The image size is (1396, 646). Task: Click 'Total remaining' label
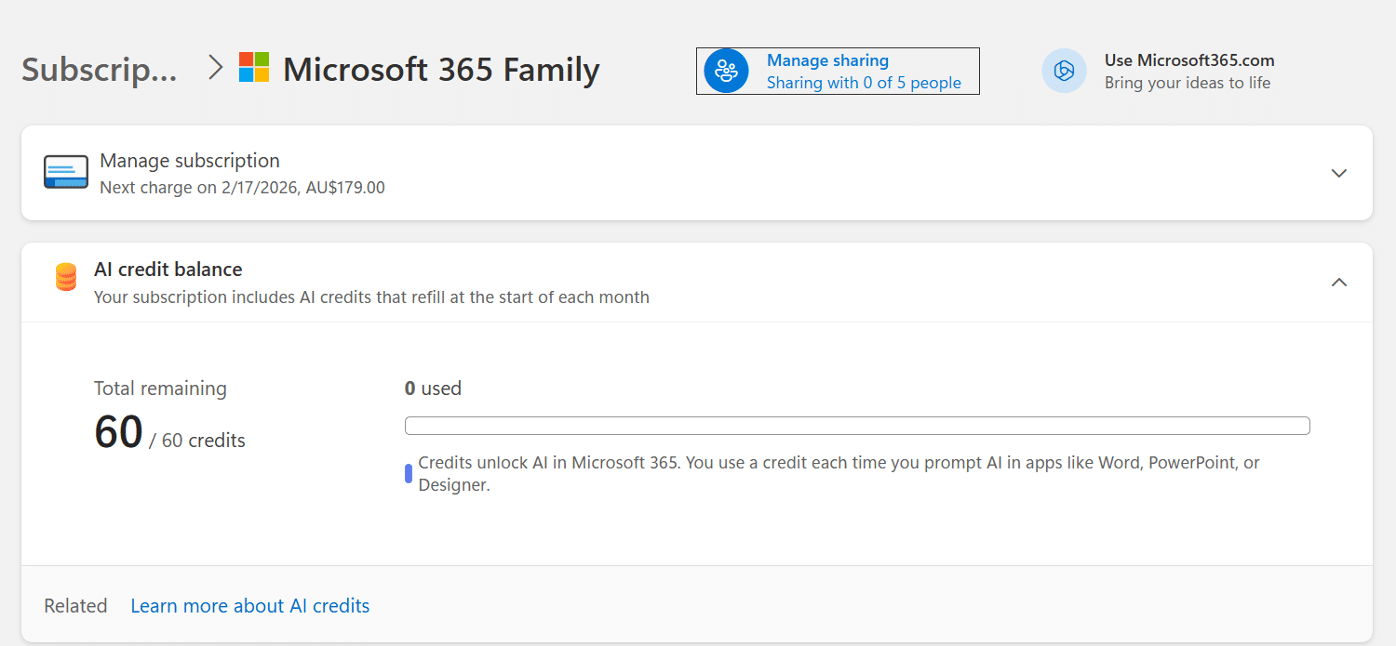pyautogui.click(x=160, y=388)
